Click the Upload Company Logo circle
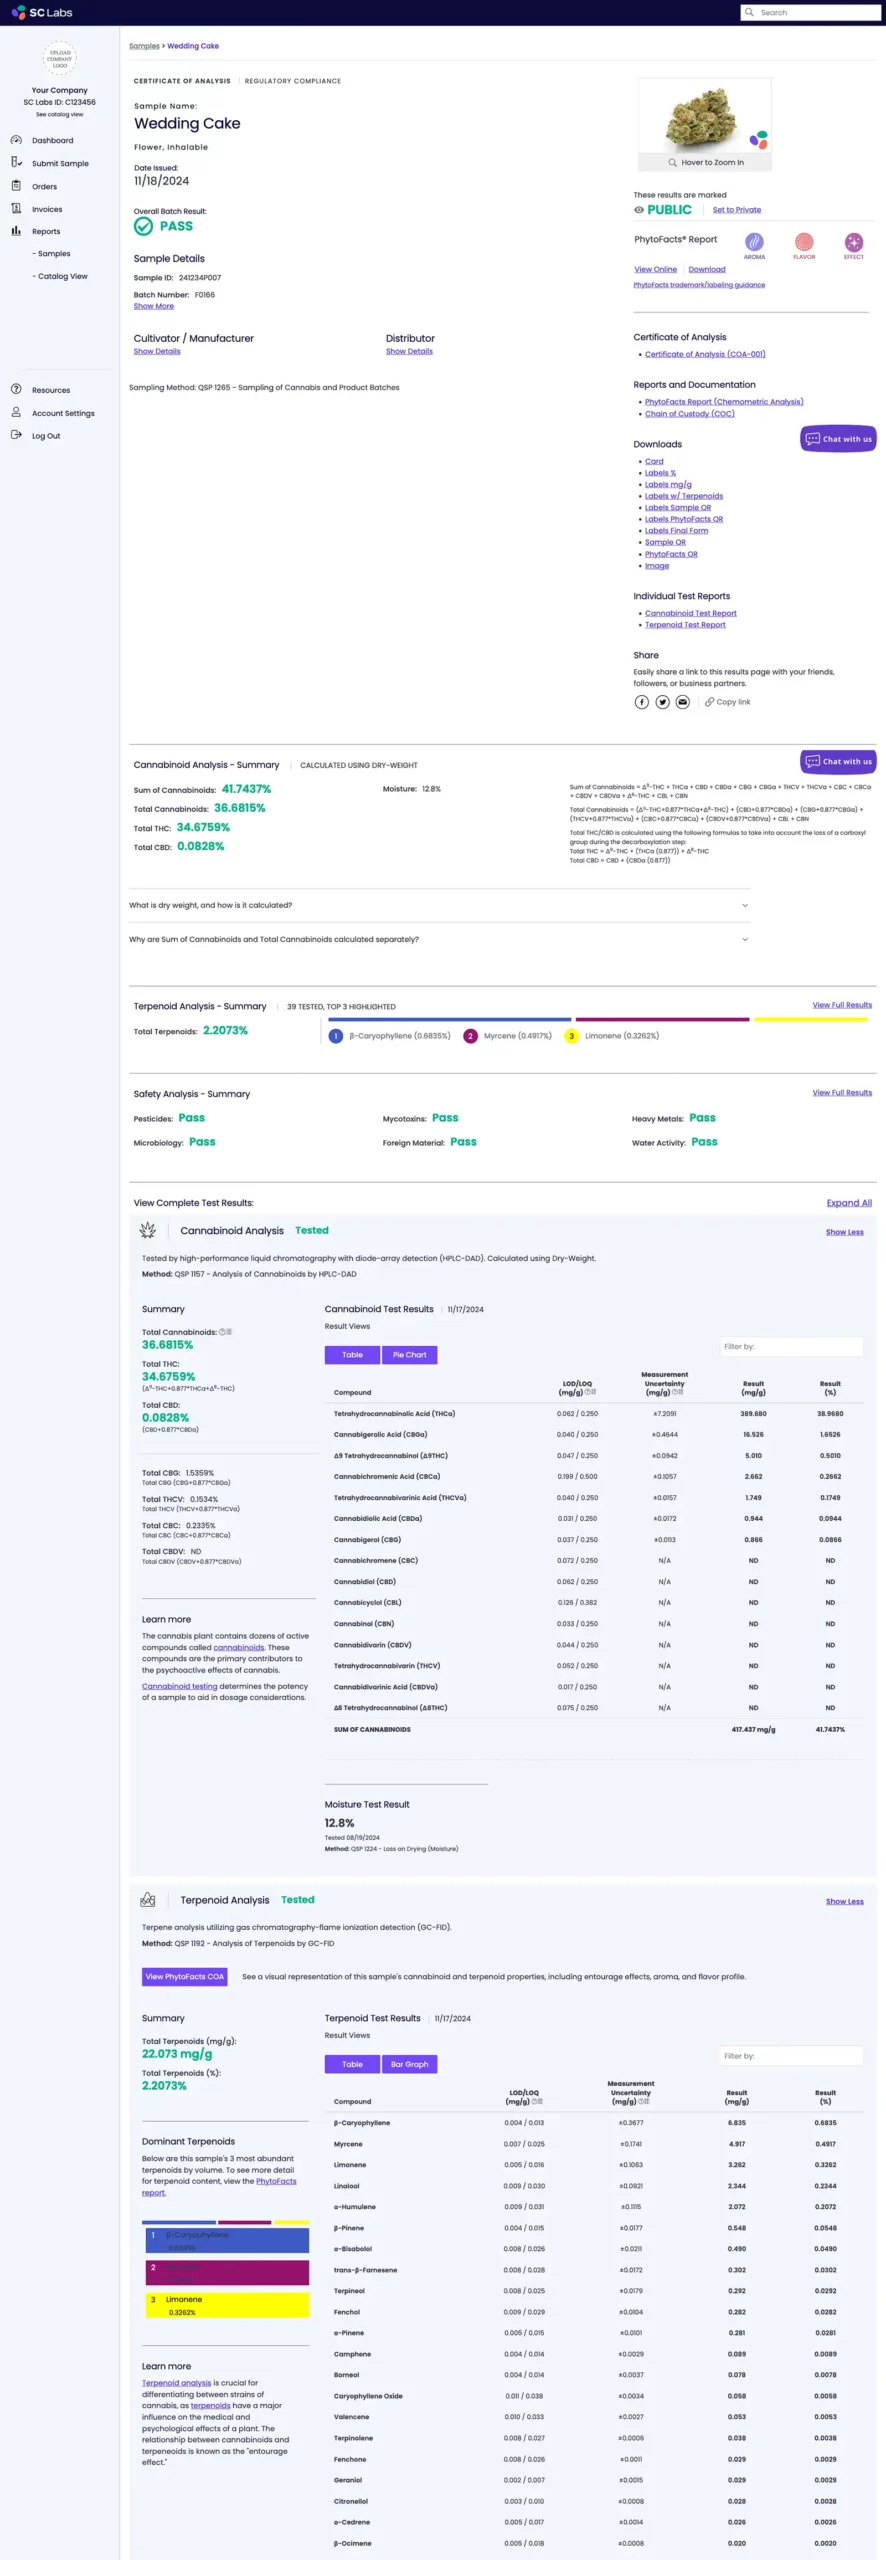The image size is (886, 2560). [60, 58]
